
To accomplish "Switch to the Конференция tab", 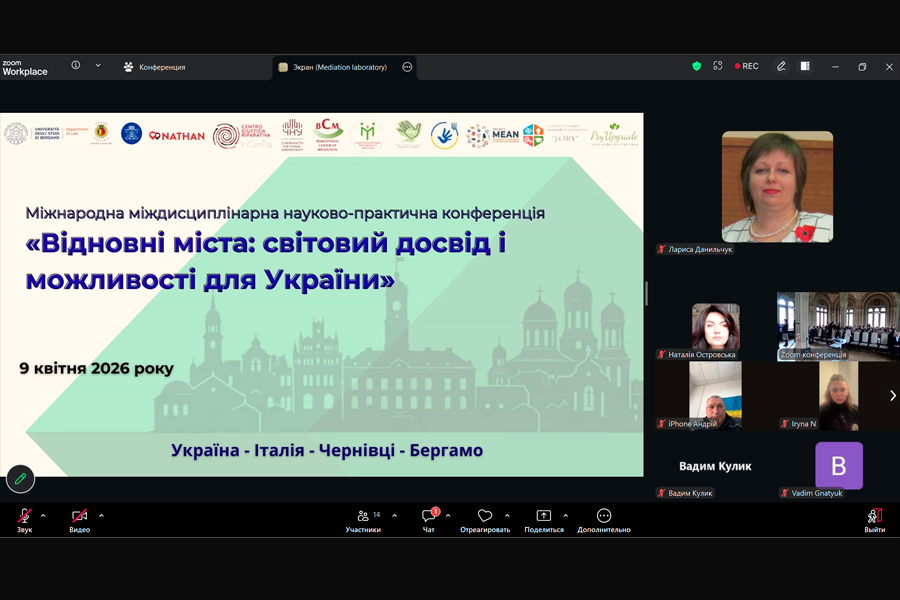I will 154,67.
